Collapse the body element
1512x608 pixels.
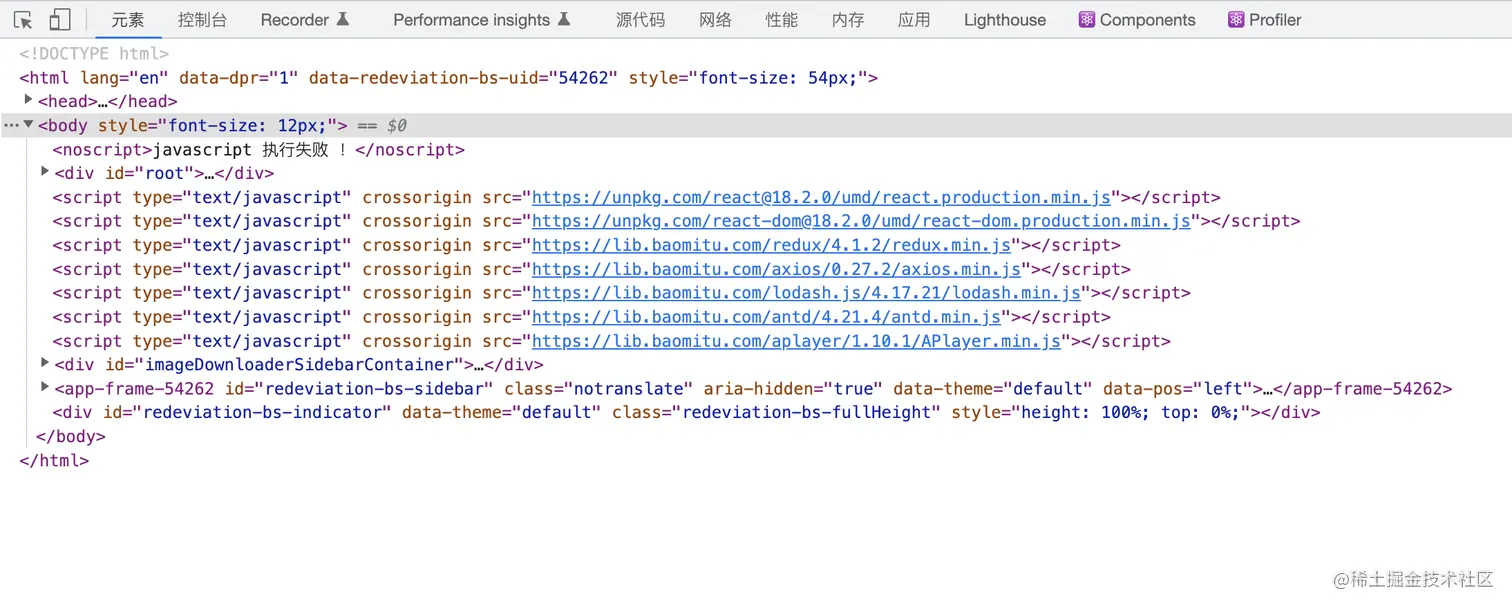coord(28,125)
